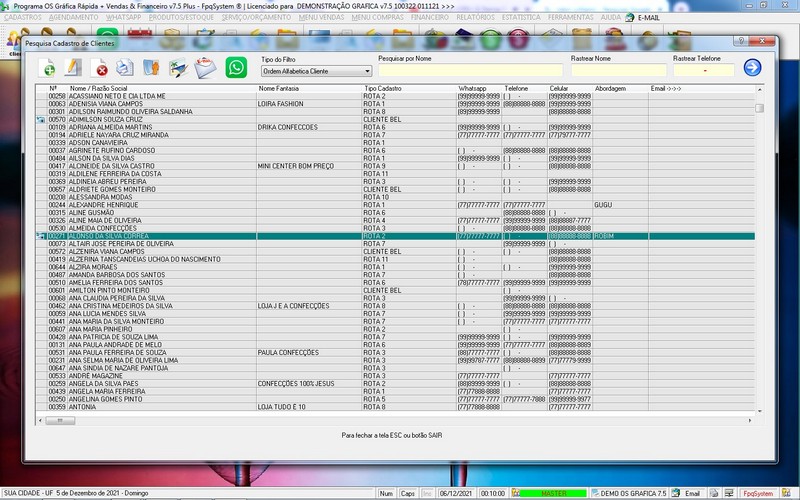Click the vertical scrollbar up arrow
The width and height of the screenshot is (800, 500).
[x=759, y=89]
